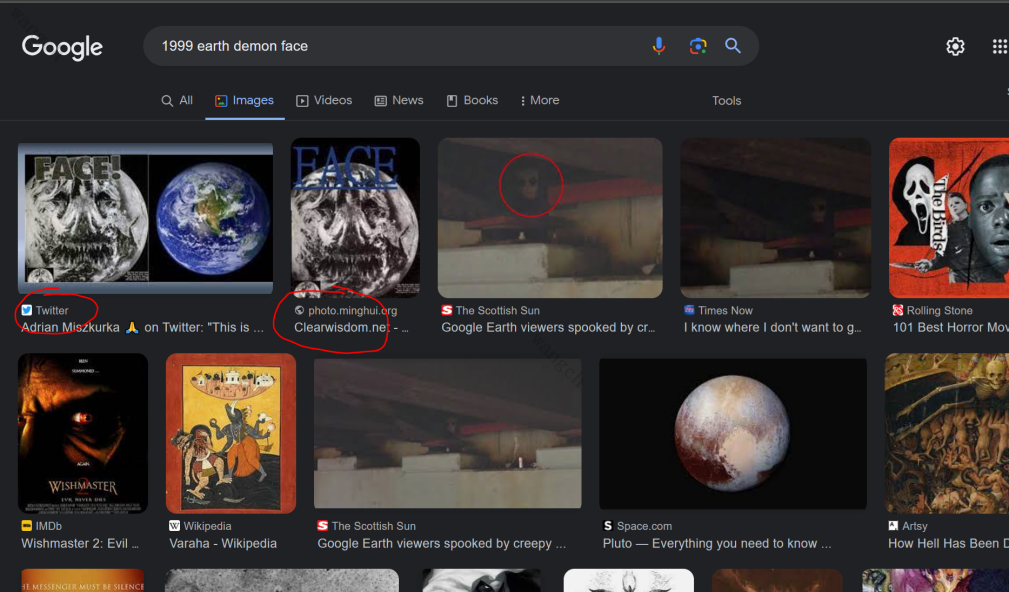Image resolution: width=1009 pixels, height=592 pixels.
Task: Click the Rolling Stone favicon
Action: pos(898,310)
